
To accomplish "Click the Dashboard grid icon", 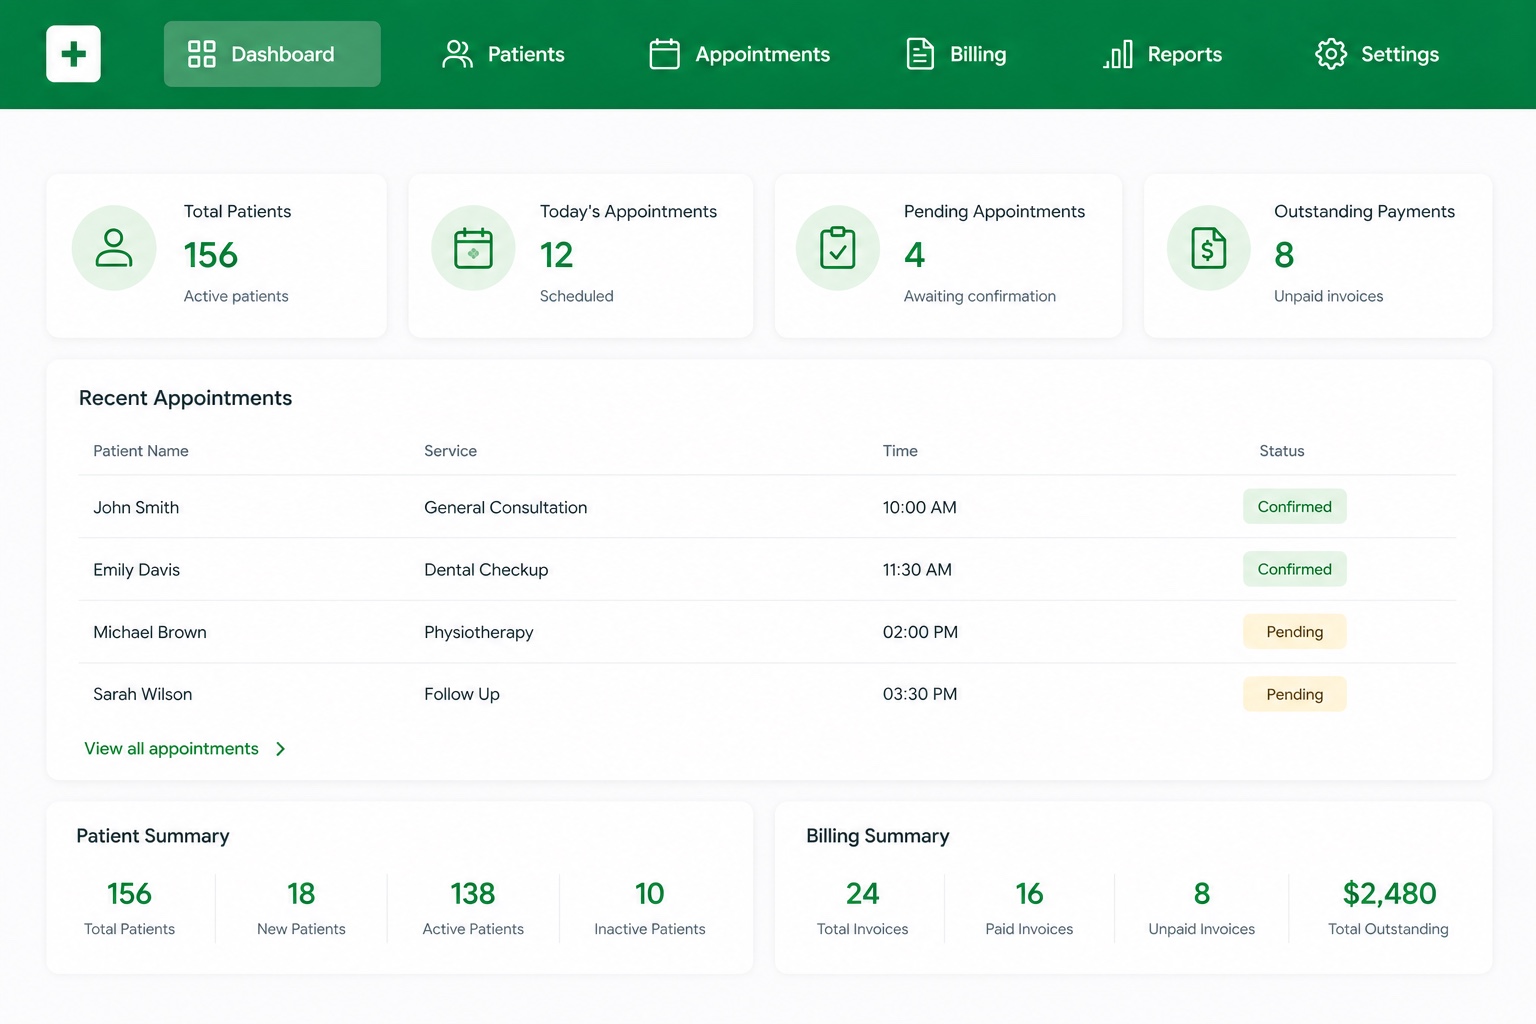I will 202,54.
